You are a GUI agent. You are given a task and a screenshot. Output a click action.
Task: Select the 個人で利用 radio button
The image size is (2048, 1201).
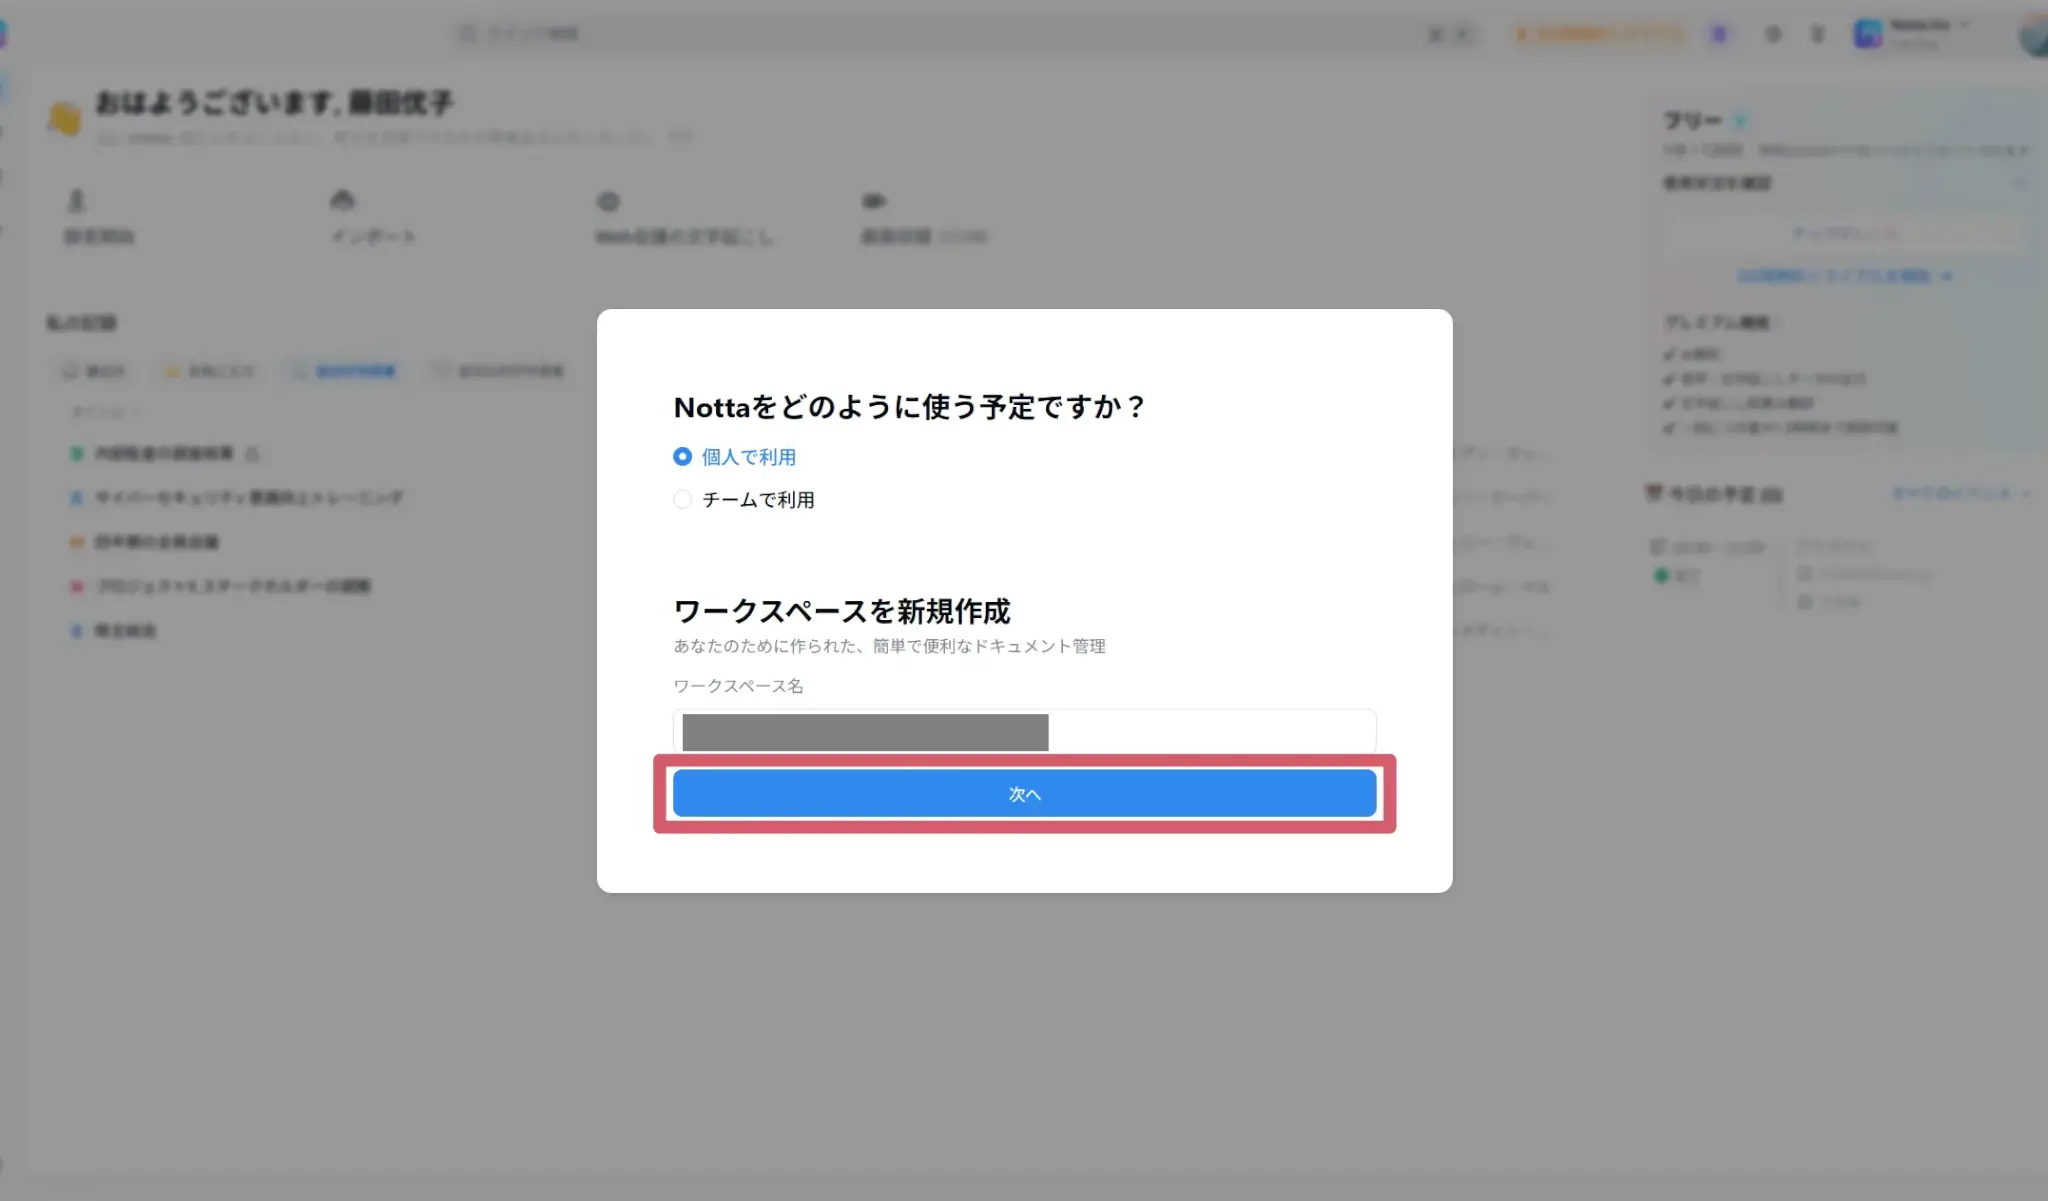pos(682,457)
